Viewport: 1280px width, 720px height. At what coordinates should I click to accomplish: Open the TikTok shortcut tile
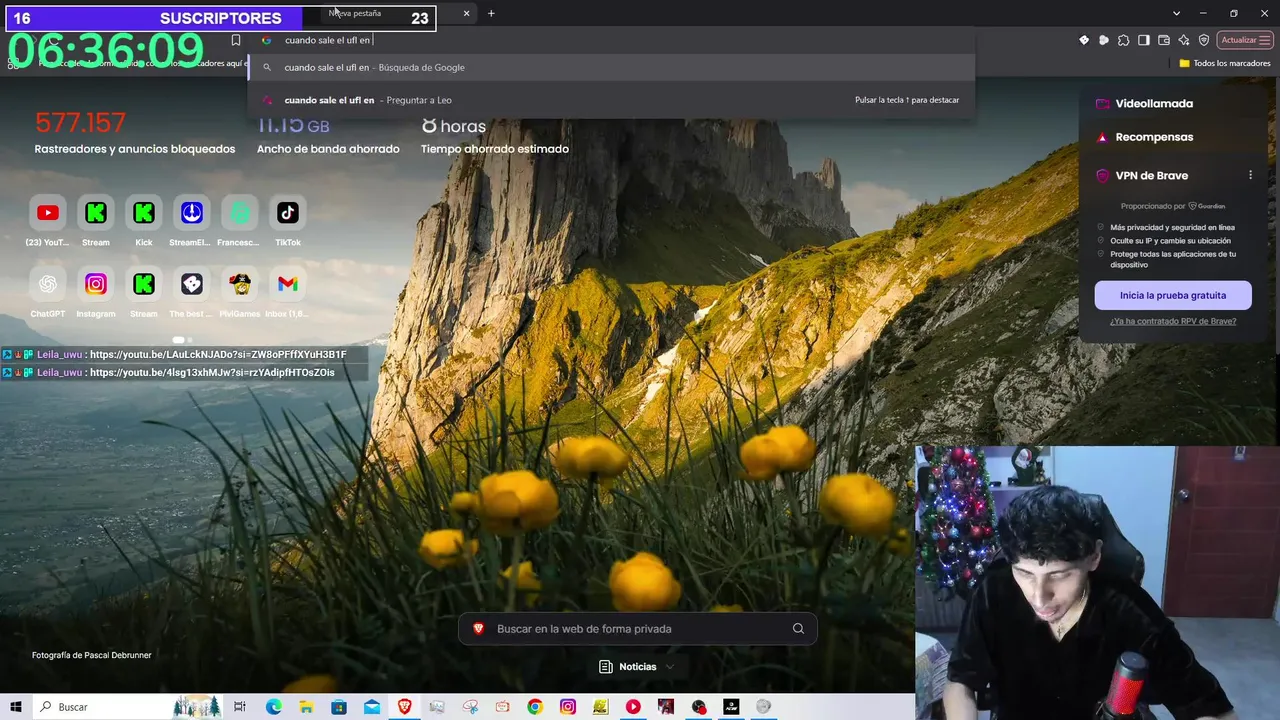click(x=287, y=213)
